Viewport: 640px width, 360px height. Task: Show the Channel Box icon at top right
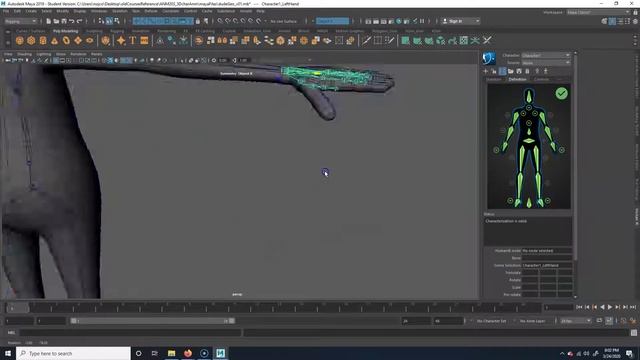(635, 21)
